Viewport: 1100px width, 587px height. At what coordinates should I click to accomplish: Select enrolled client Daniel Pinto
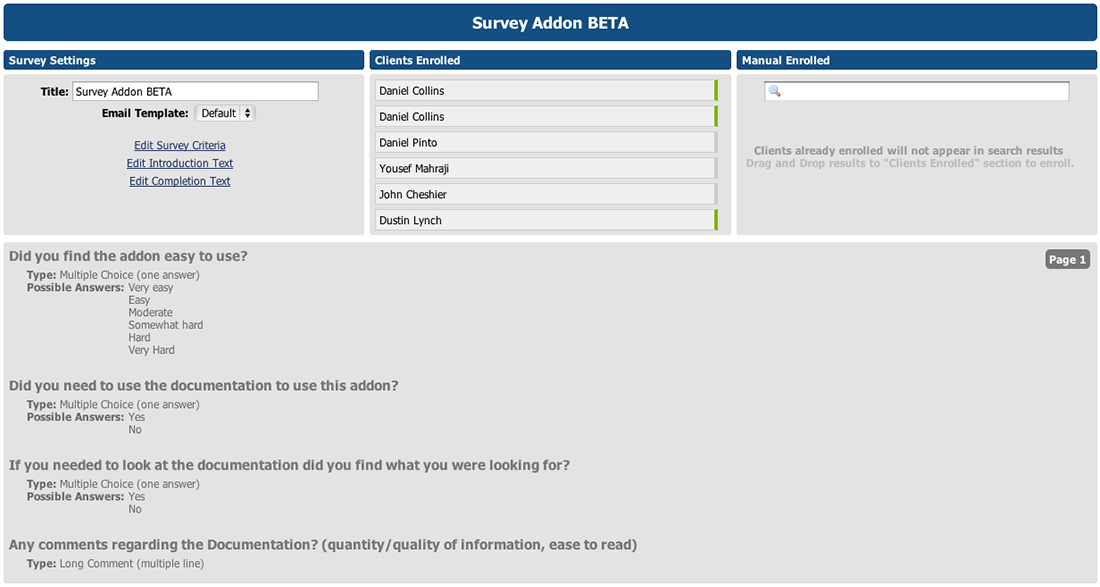point(545,143)
